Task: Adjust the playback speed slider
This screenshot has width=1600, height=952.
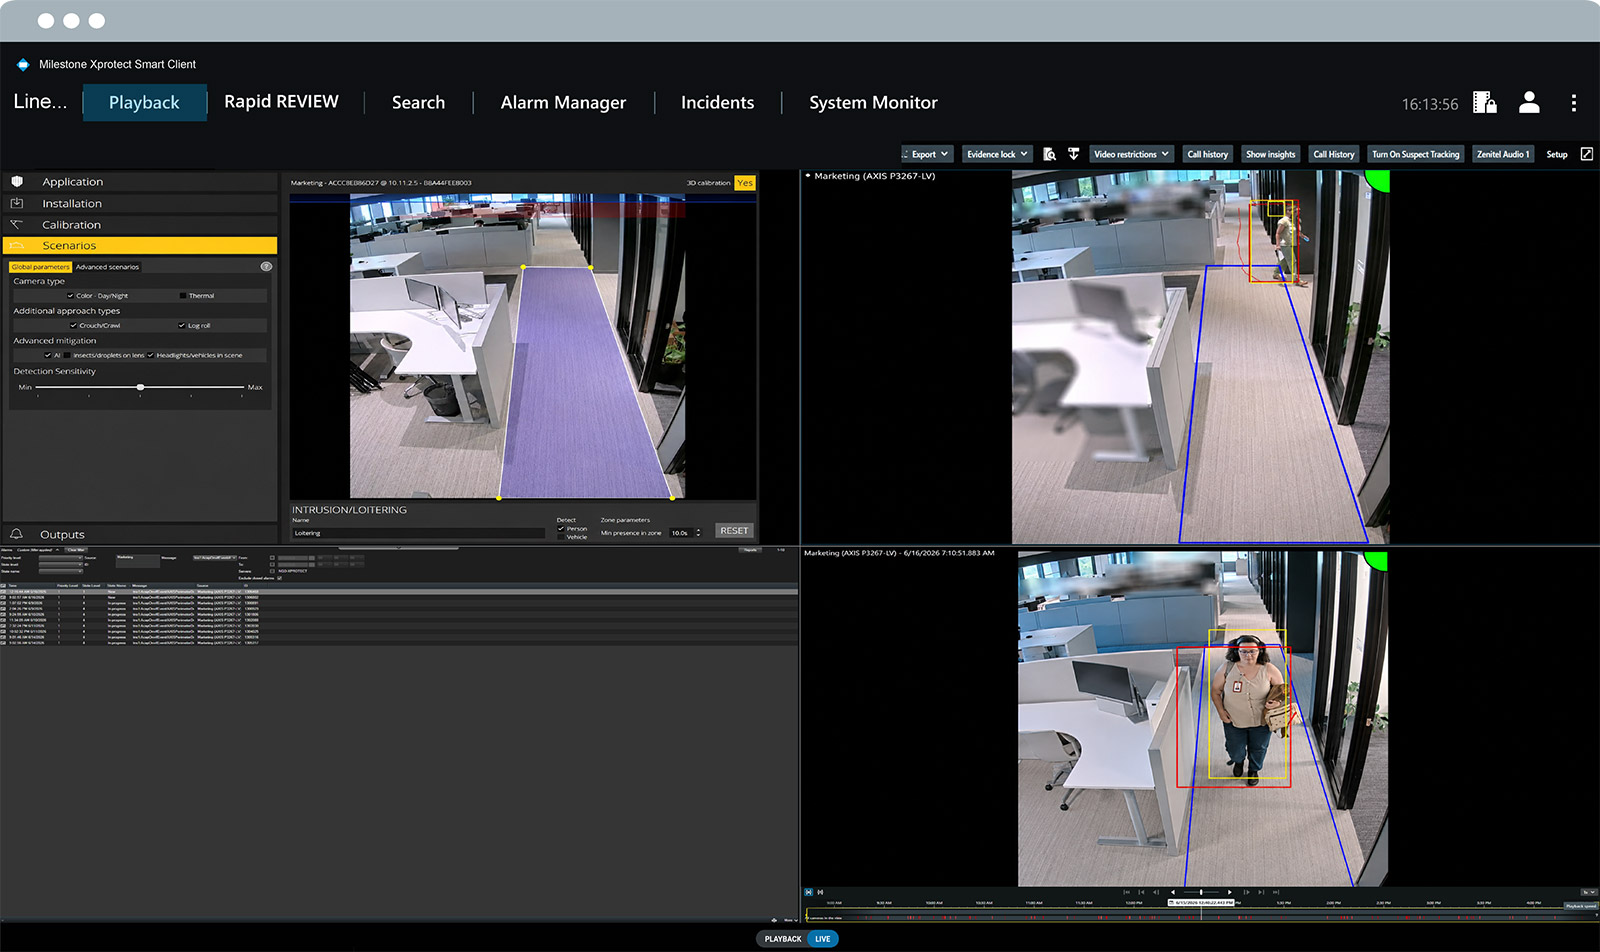Action: (1201, 892)
